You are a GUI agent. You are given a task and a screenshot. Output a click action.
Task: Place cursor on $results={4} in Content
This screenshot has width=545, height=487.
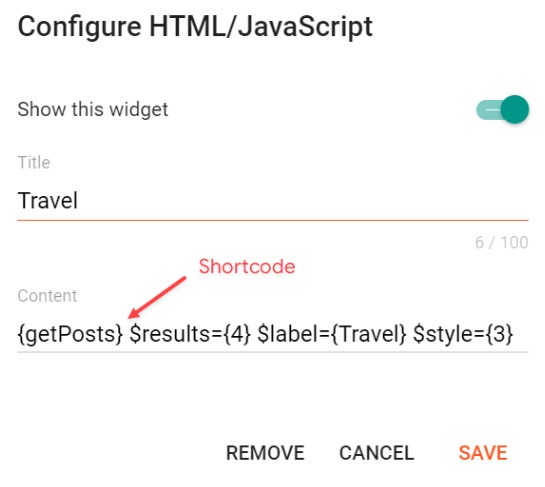pyautogui.click(x=190, y=334)
